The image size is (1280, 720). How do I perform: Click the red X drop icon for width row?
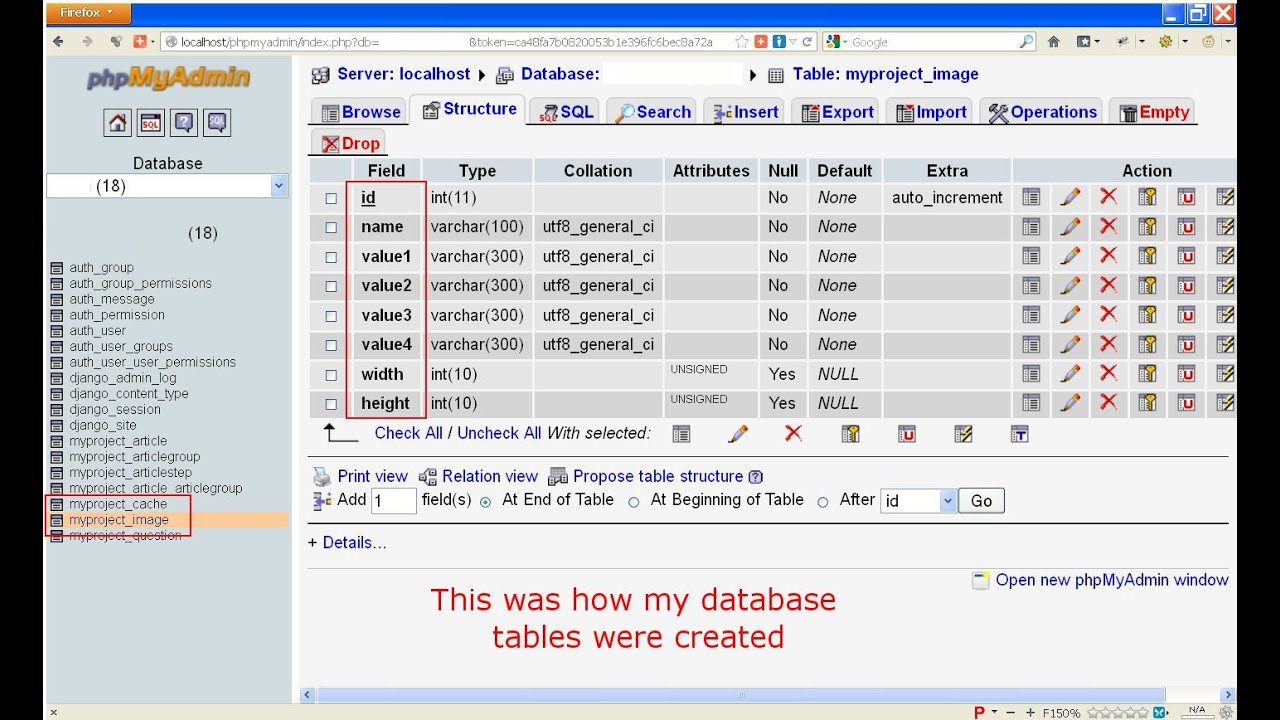pyautogui.click(x=1108, y=373)
